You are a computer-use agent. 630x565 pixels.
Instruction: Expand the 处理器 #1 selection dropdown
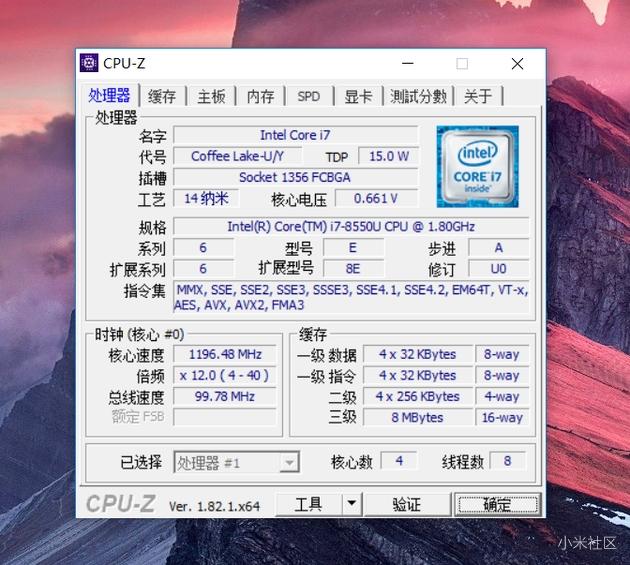(x=289, y=463)
